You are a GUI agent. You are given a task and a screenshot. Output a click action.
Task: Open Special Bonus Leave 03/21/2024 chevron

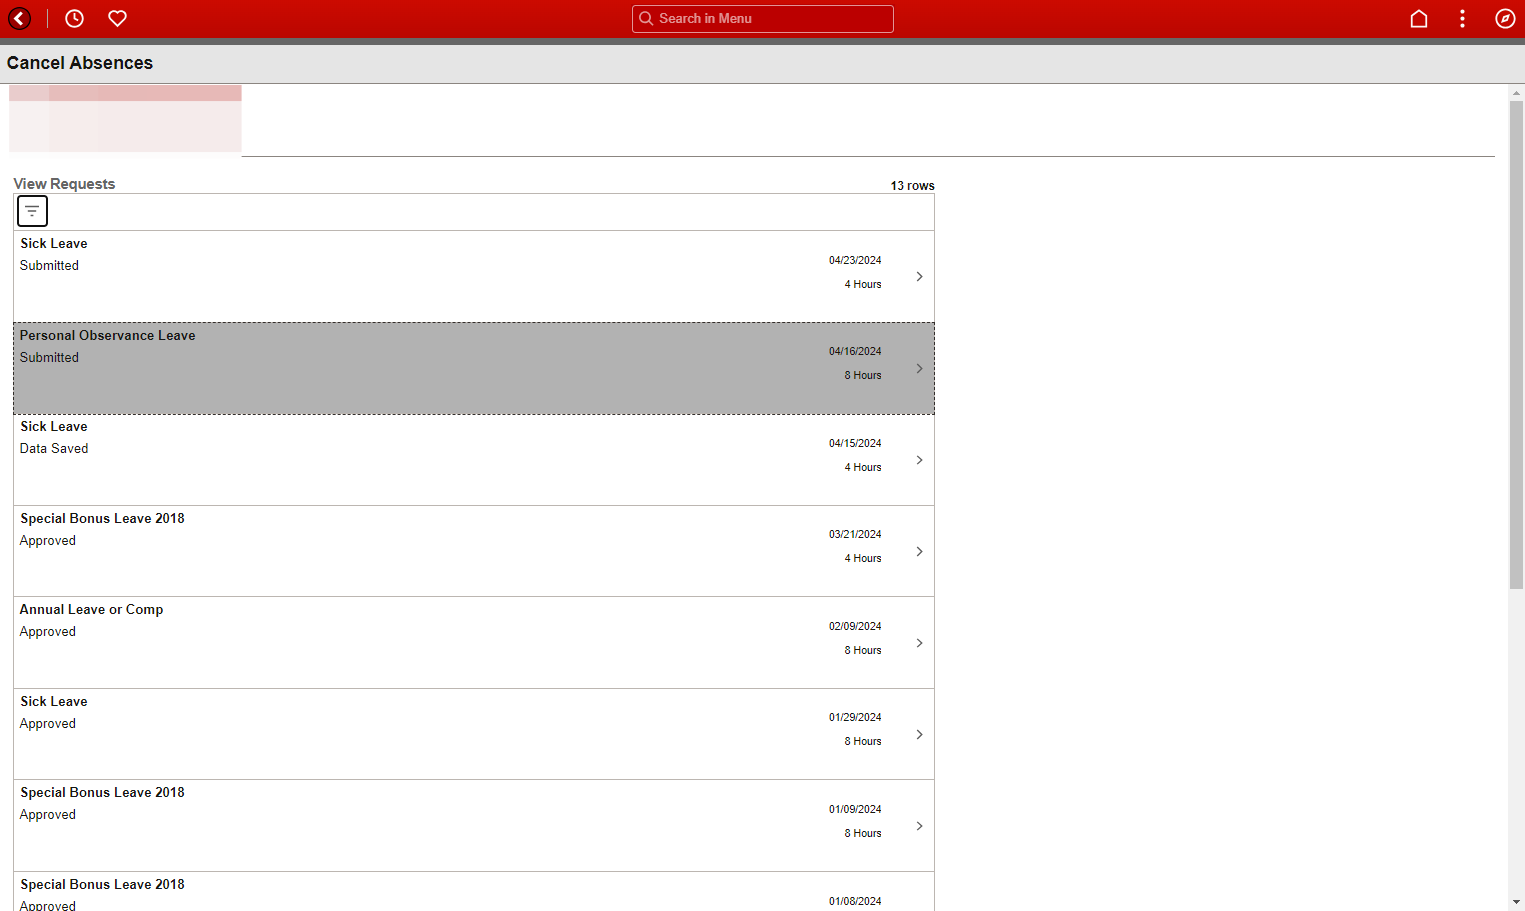pos(919,551)
